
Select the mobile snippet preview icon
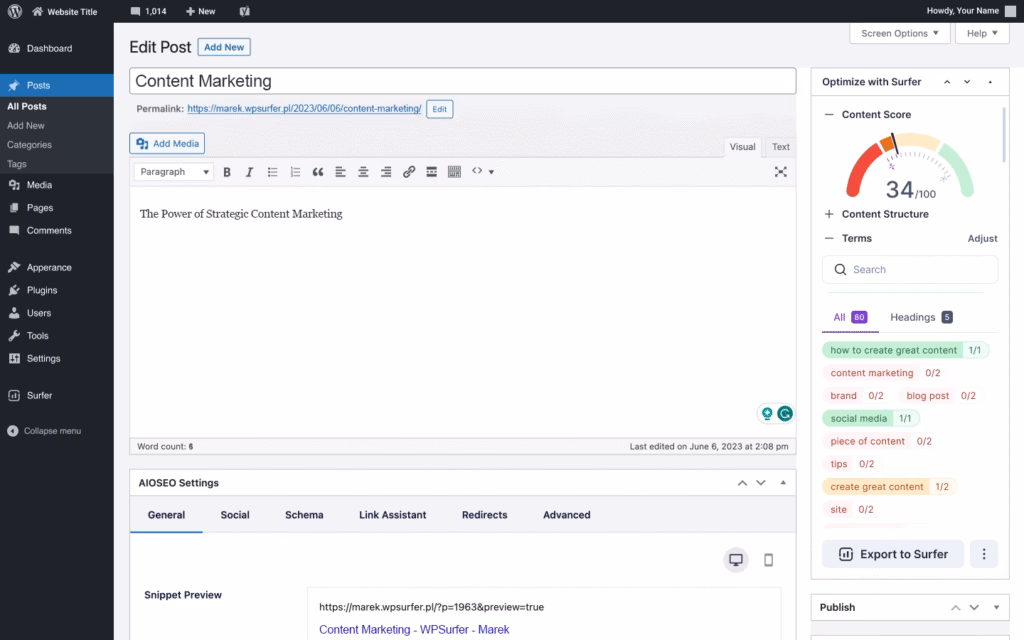click(768, 560)
